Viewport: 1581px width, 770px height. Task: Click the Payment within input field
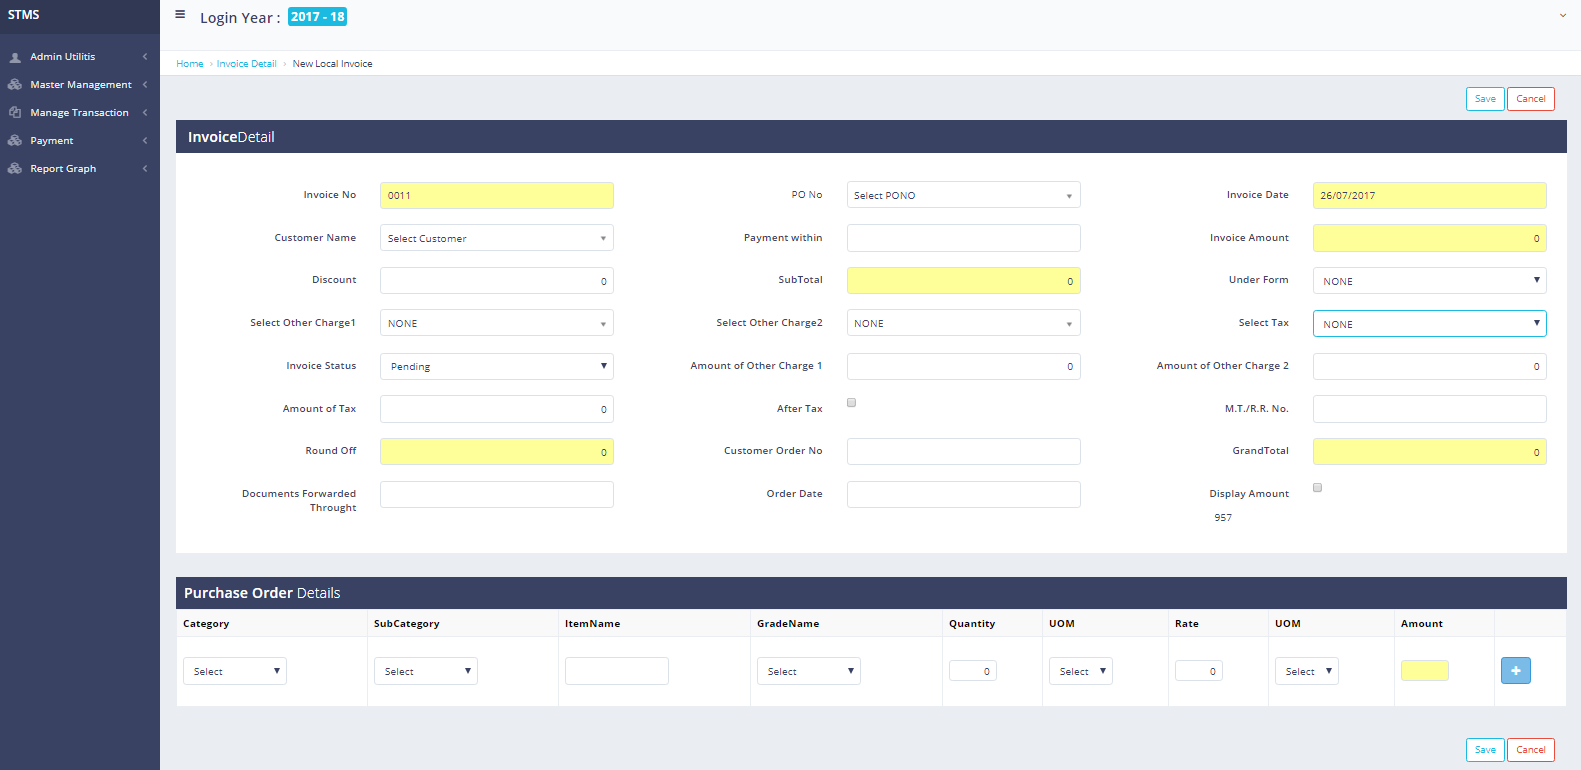point(963,238)
